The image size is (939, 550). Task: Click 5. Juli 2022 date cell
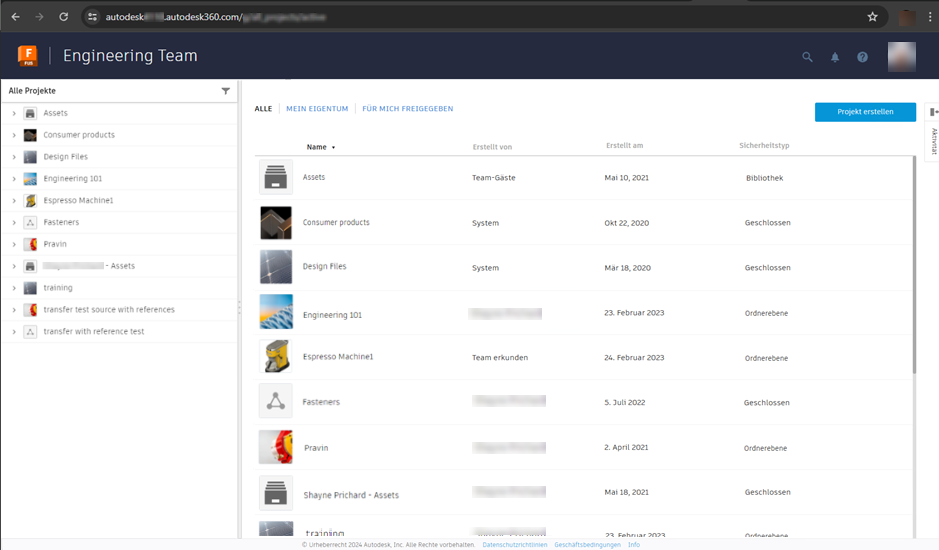click(625, 403)
